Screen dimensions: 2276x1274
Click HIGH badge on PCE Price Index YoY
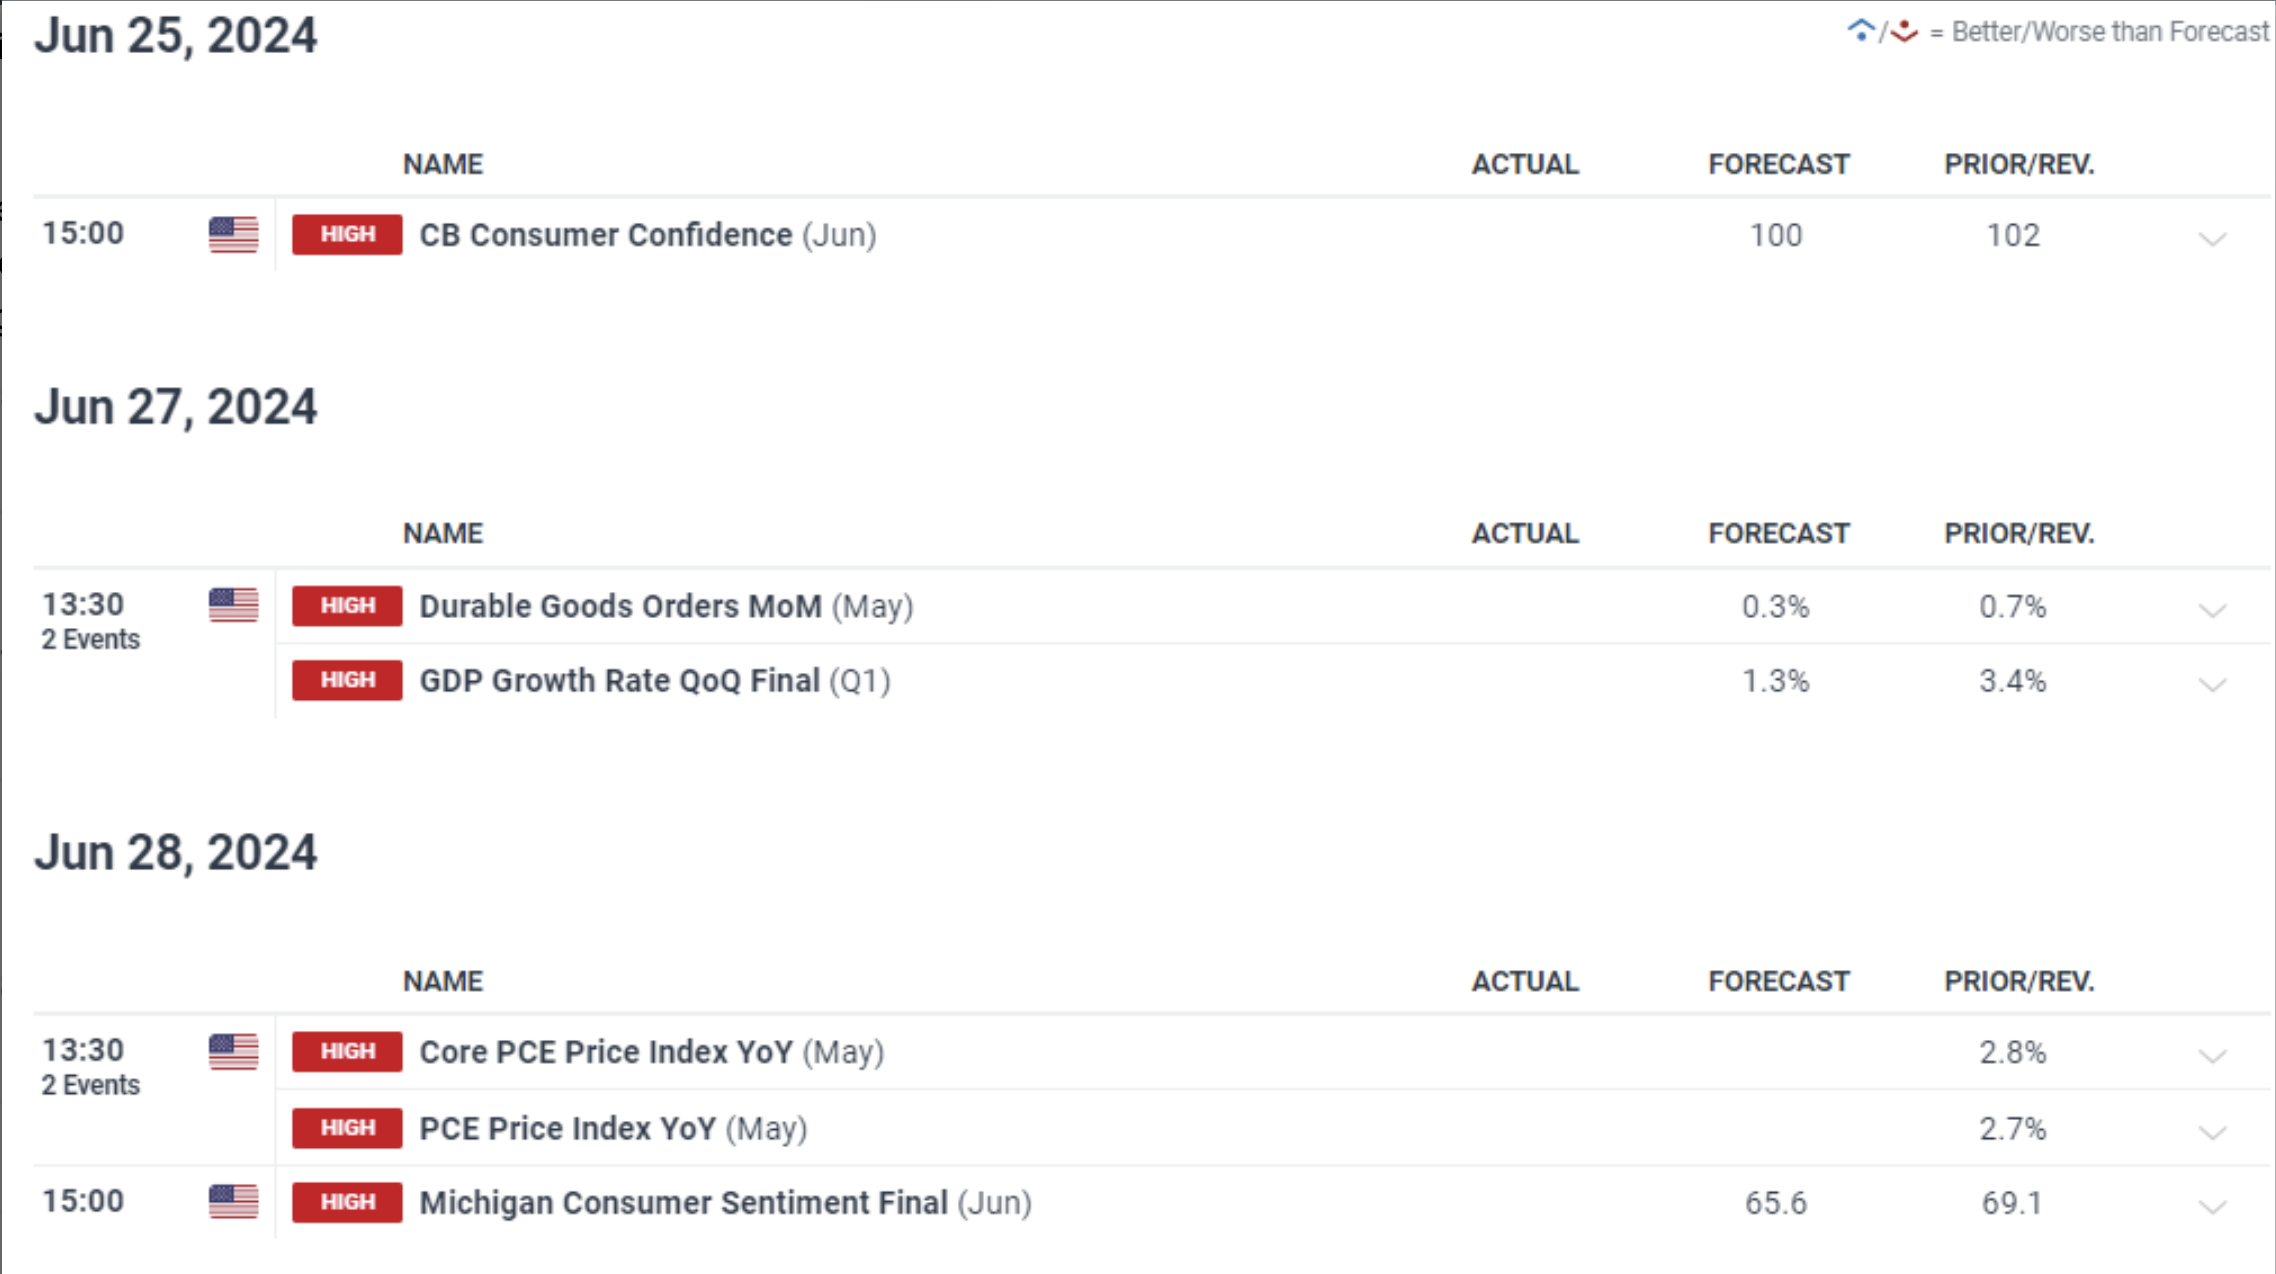[x=347, y=1128]
